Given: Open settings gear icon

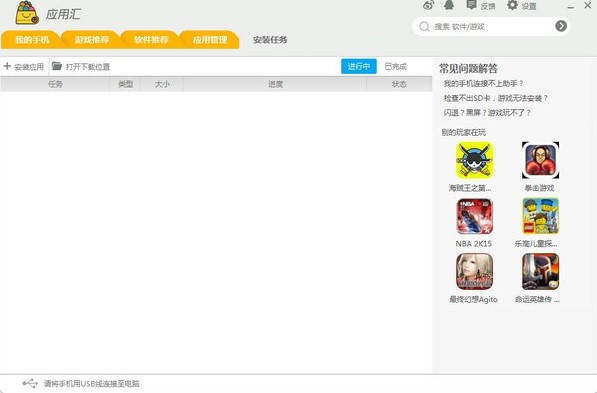Looking at the screenshot, I should (x=512, y=5).
